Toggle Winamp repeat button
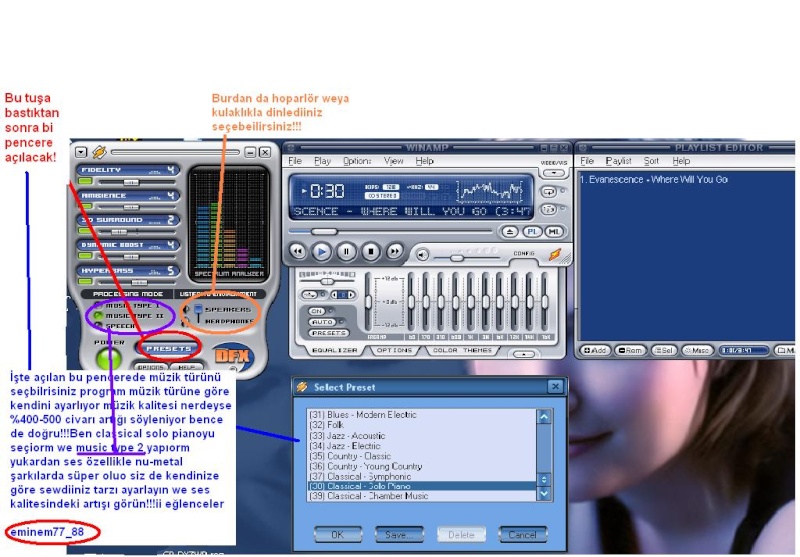800x557 pixels. [x=549, y=192]
